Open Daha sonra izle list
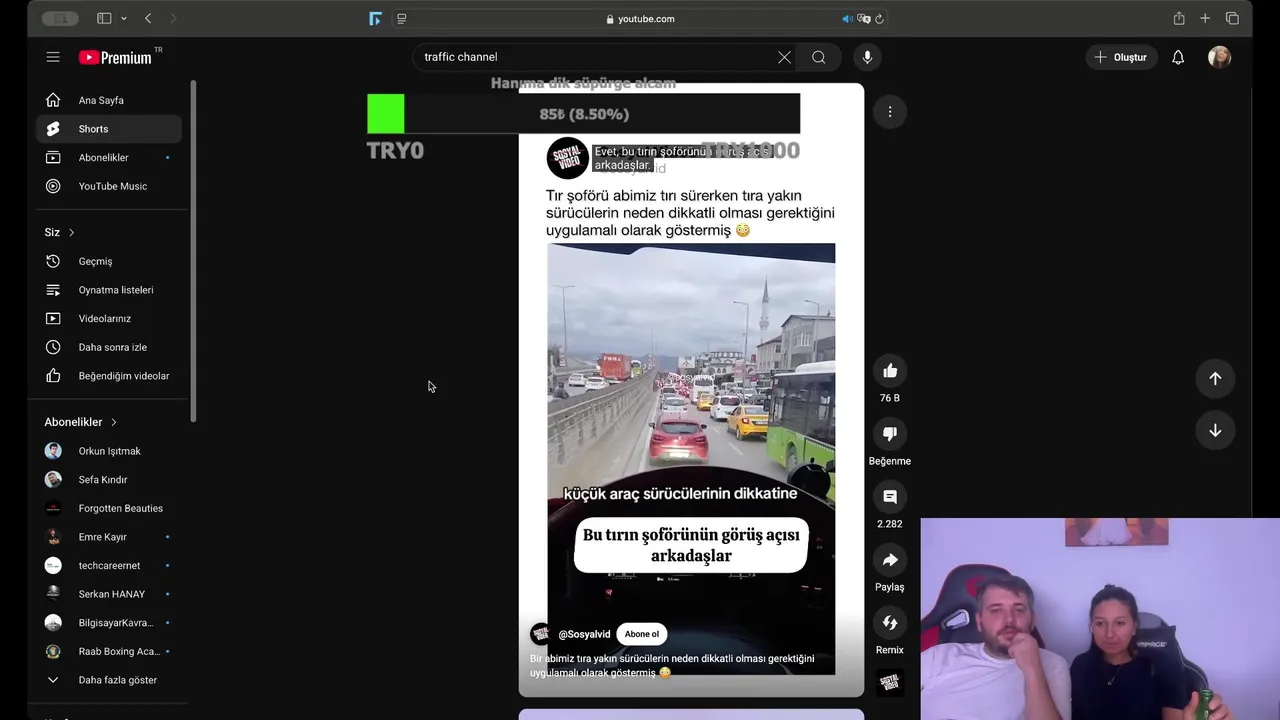Image resolution: width=1280 pixels, height=720 pixels. click(x=109, y=347)
